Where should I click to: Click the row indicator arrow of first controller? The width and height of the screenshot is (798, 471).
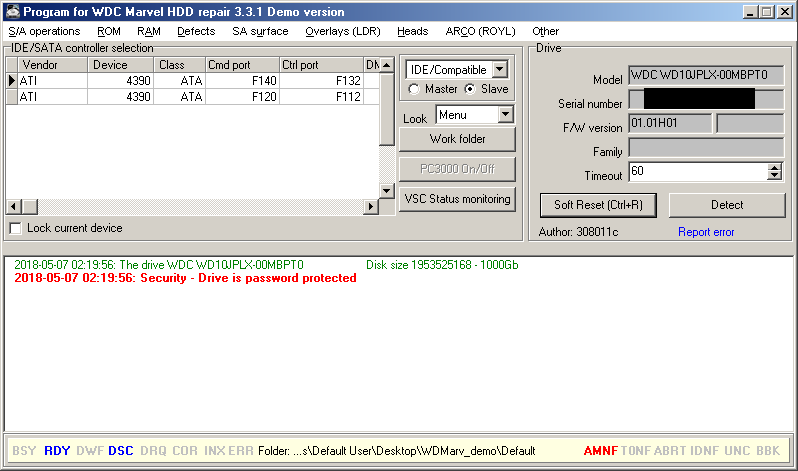(x=12, y=81)
